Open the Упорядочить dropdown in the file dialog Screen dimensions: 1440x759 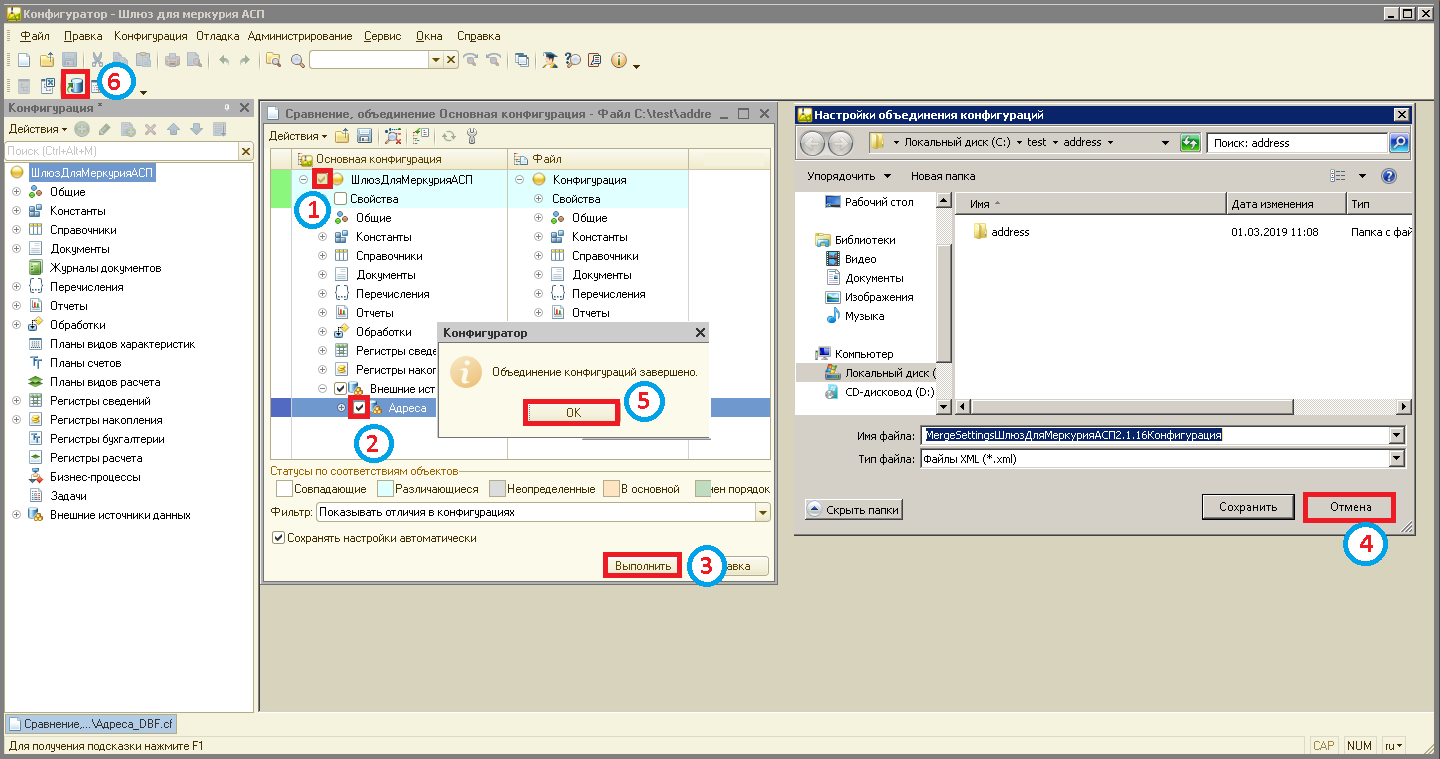pos(849,176)
